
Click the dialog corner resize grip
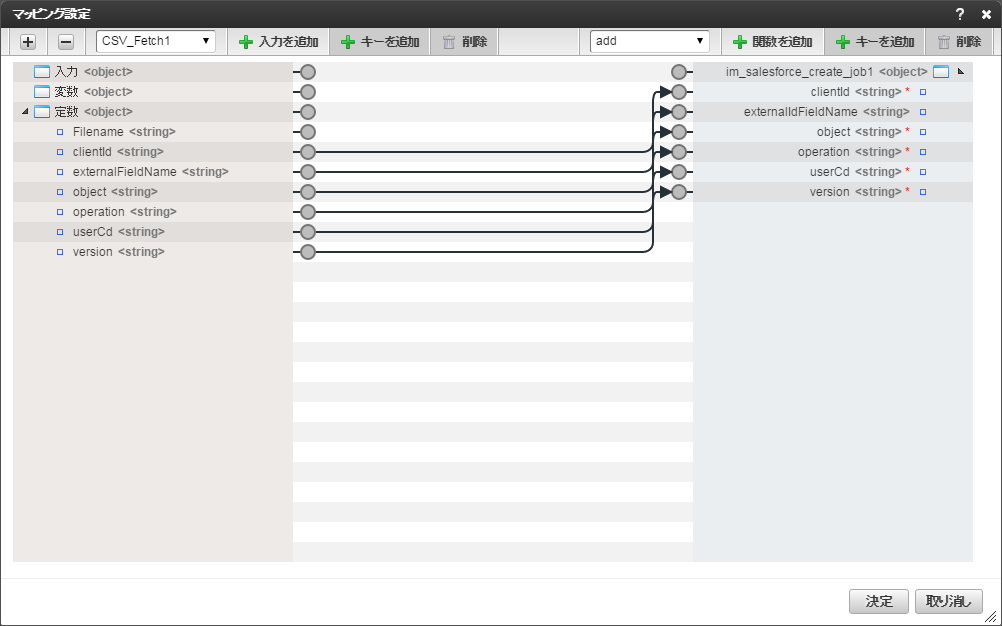[x=990, y=615]
